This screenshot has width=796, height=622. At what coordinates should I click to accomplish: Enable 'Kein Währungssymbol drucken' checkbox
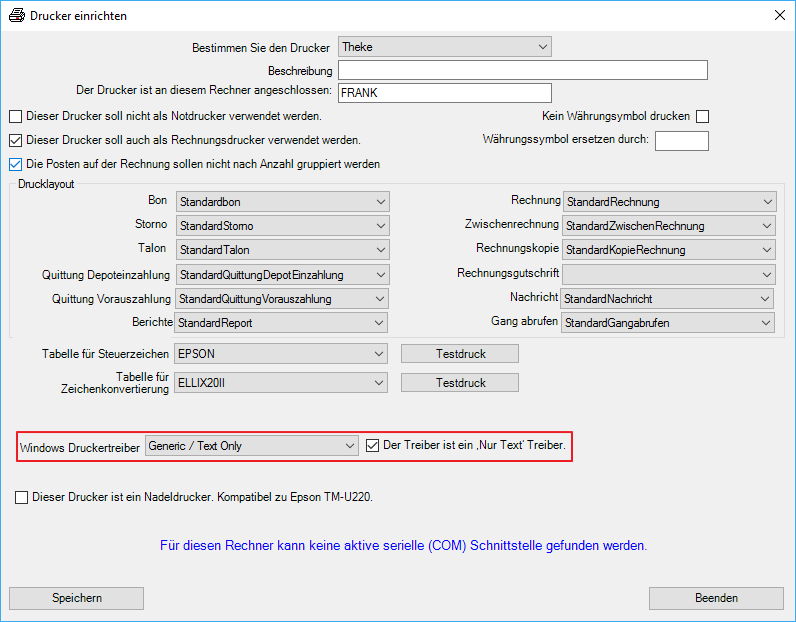[x=702, y=117]
